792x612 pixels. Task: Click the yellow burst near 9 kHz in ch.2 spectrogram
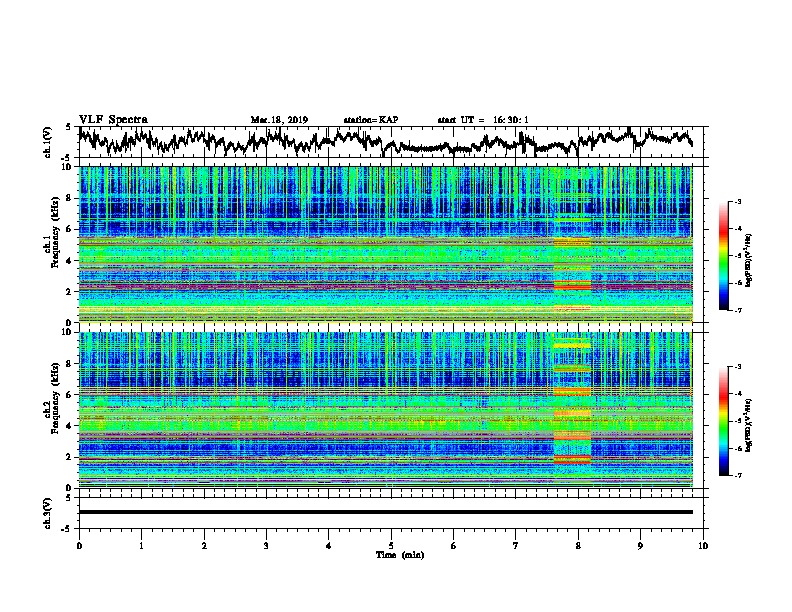(x=572, y=346)
